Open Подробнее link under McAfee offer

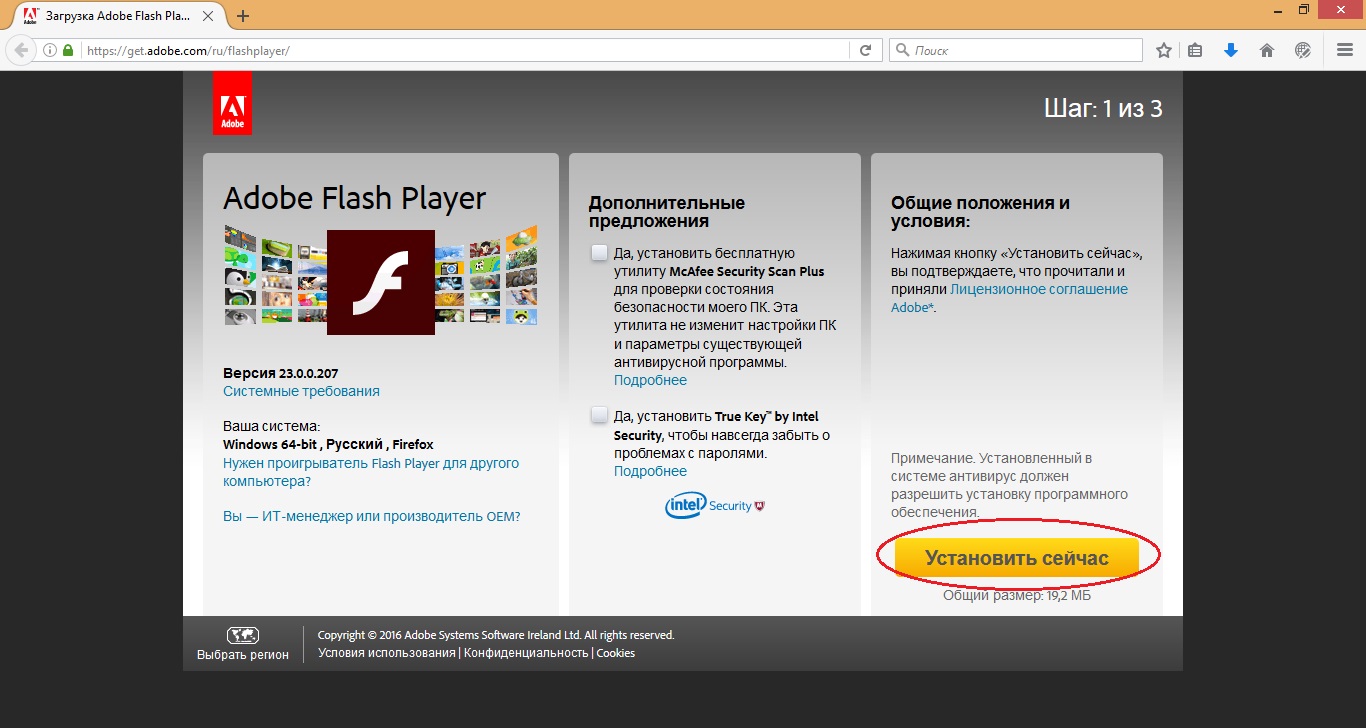click(650, 380)
